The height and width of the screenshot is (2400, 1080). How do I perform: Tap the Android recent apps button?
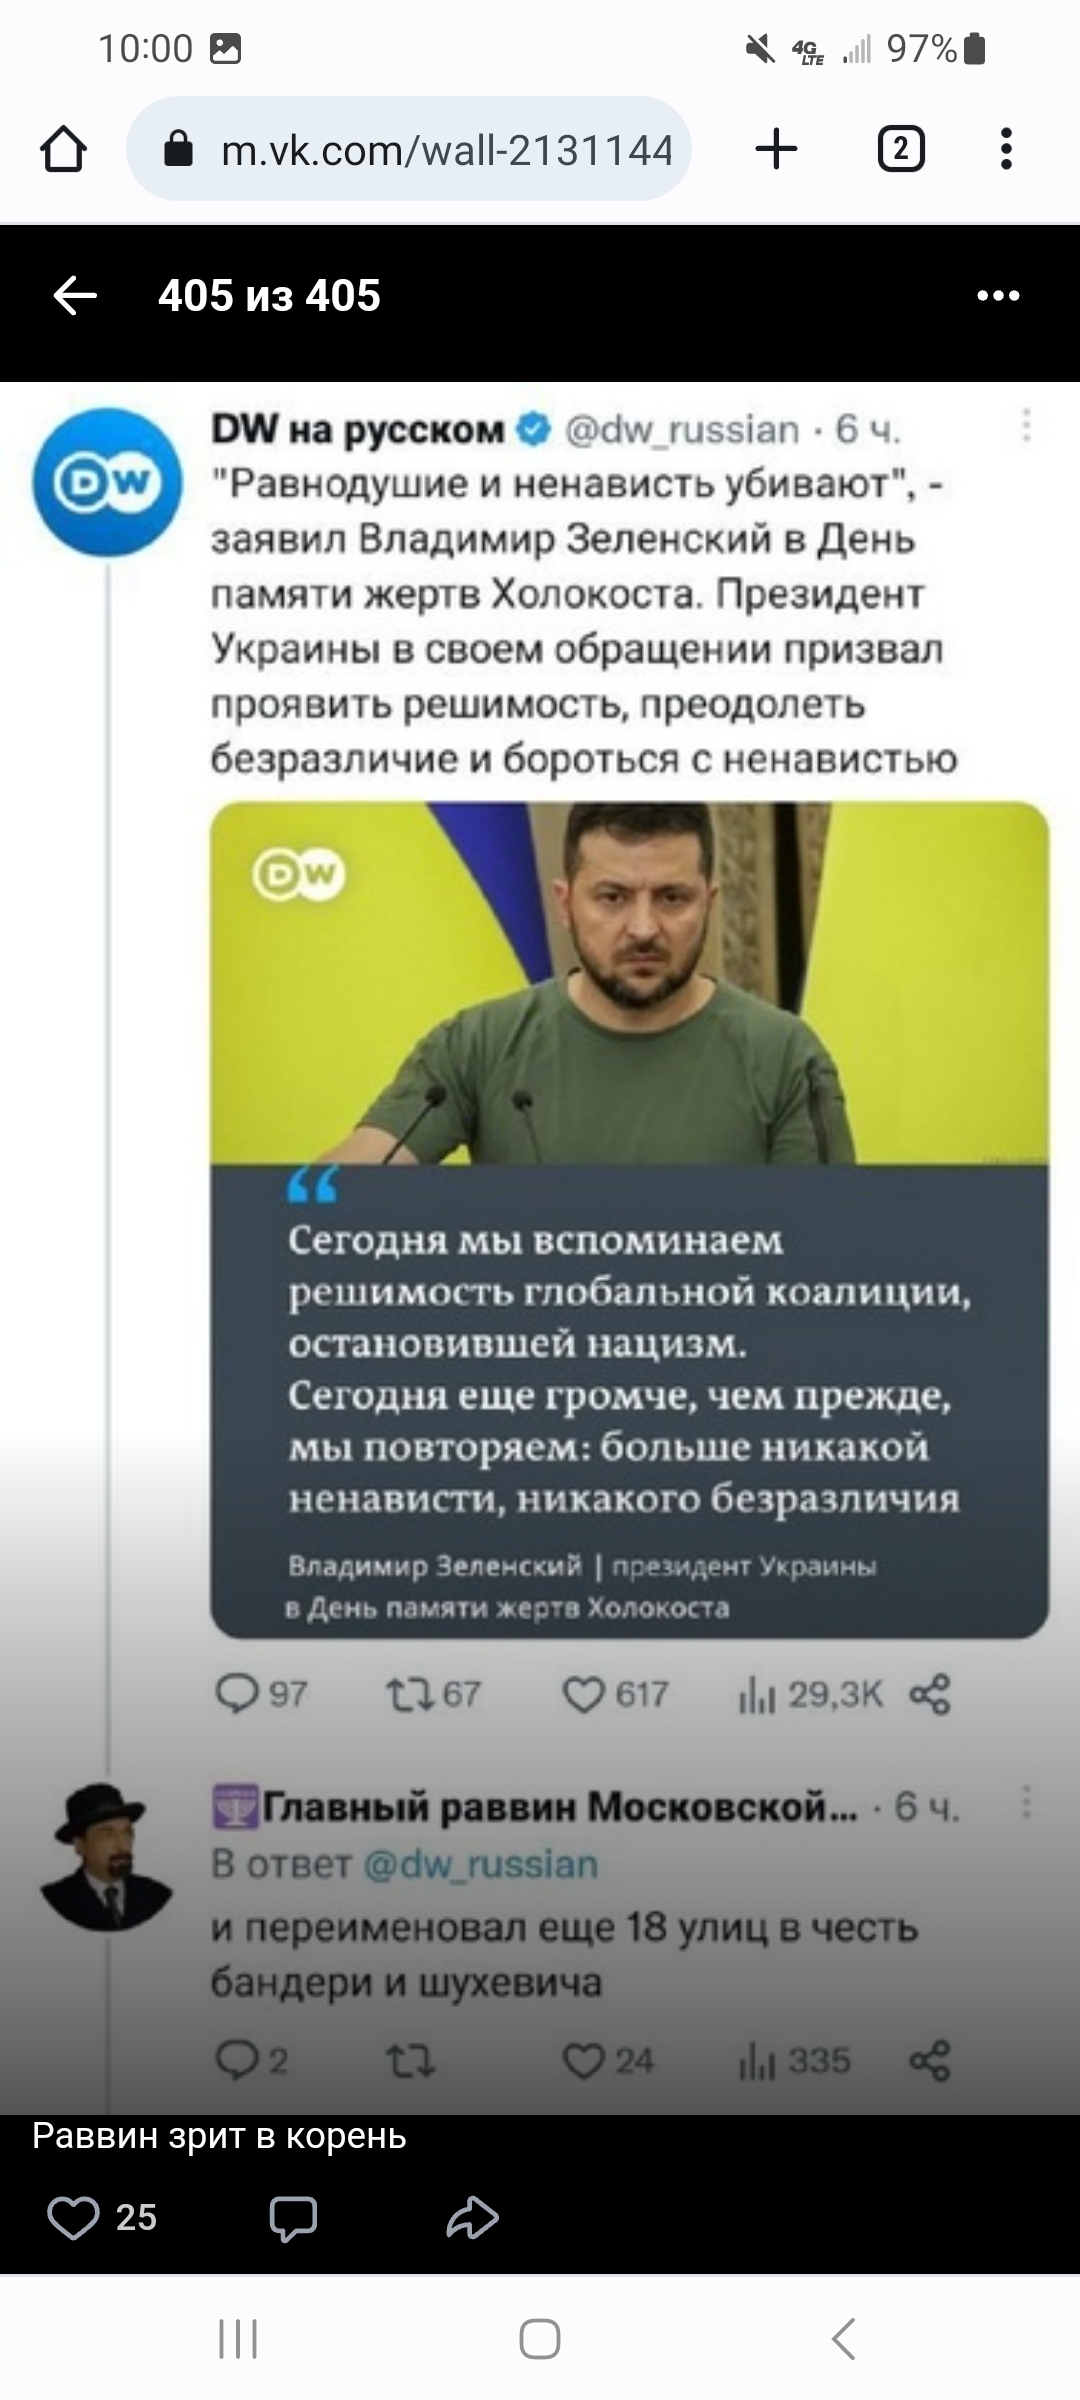238,2339
